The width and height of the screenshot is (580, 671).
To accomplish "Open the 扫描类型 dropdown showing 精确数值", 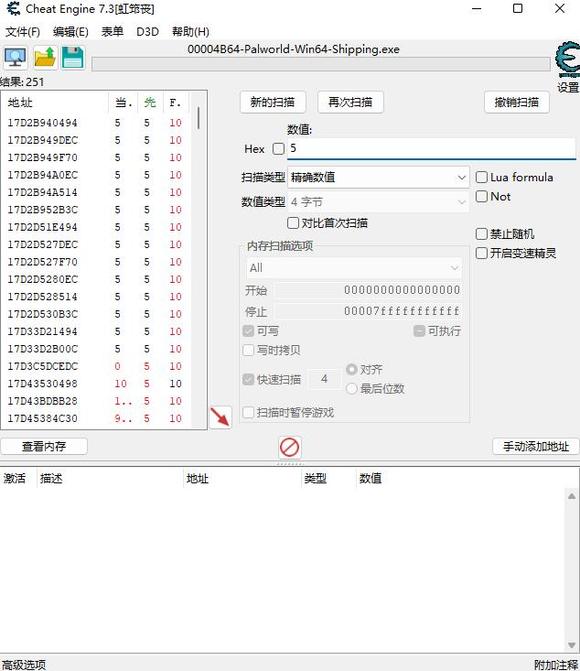I will (x=378, y=177).
